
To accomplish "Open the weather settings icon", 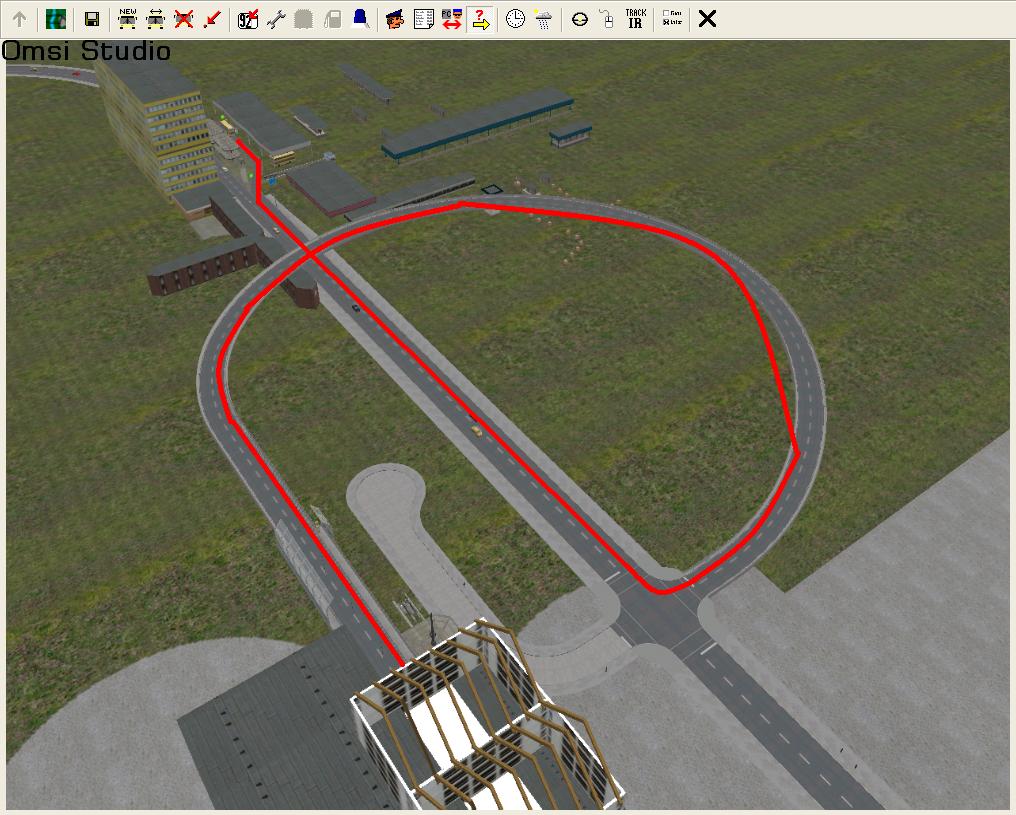I will point(544,19).
